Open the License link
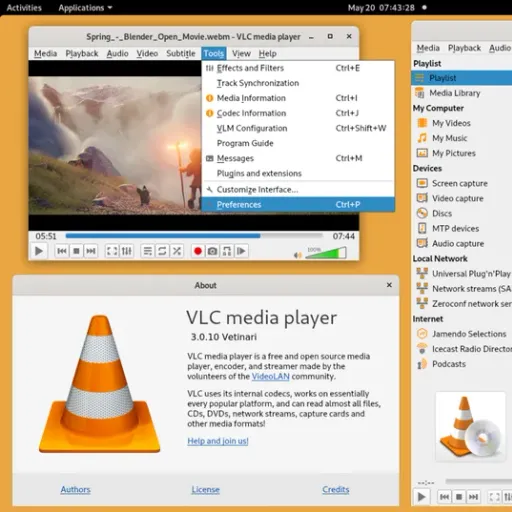Viewport: 512px width, 512px height. [x=206, y=489]
